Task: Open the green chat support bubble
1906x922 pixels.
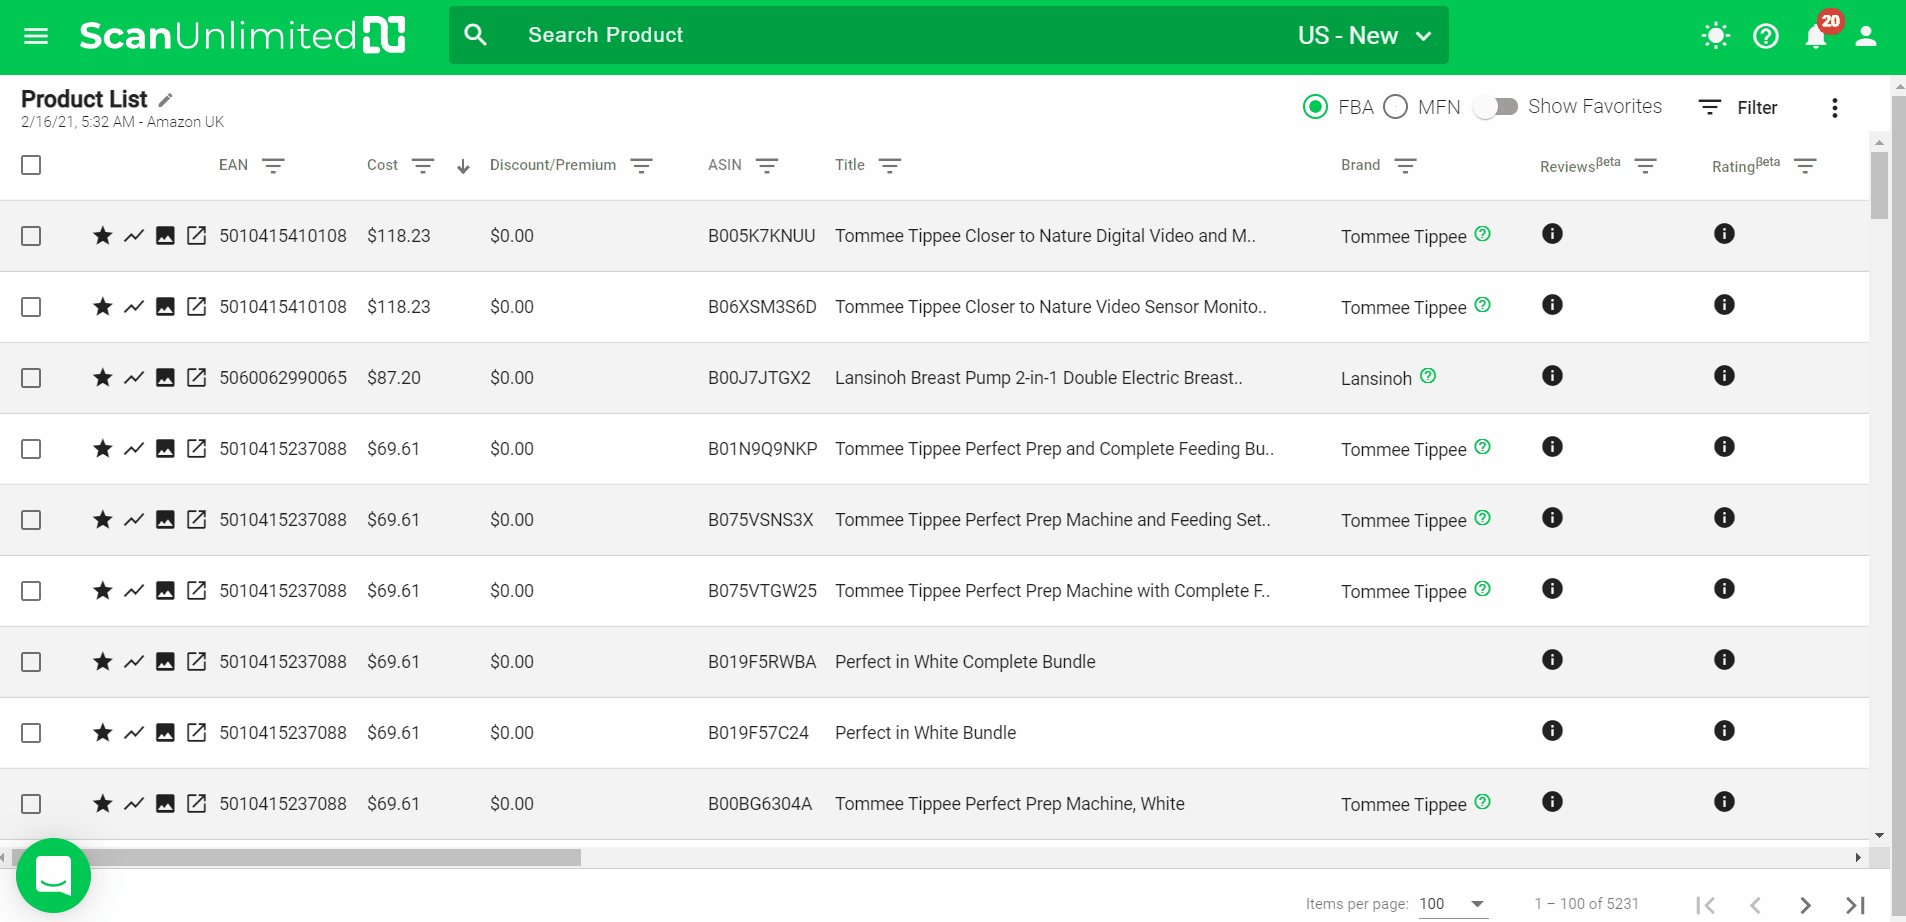Action: (53, 875)
